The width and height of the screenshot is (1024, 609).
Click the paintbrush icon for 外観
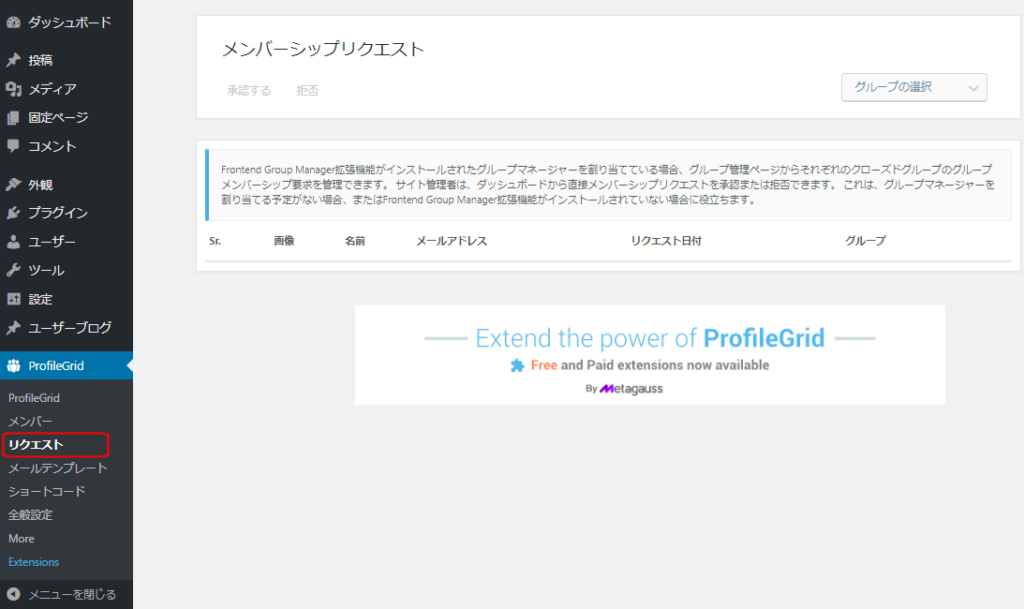click(x=13, y=185)
